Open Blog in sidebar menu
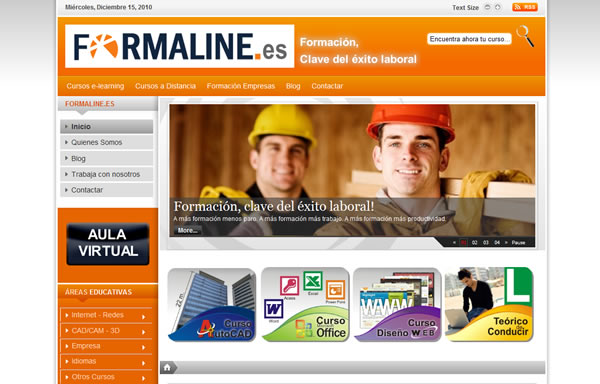 [107, 158]
